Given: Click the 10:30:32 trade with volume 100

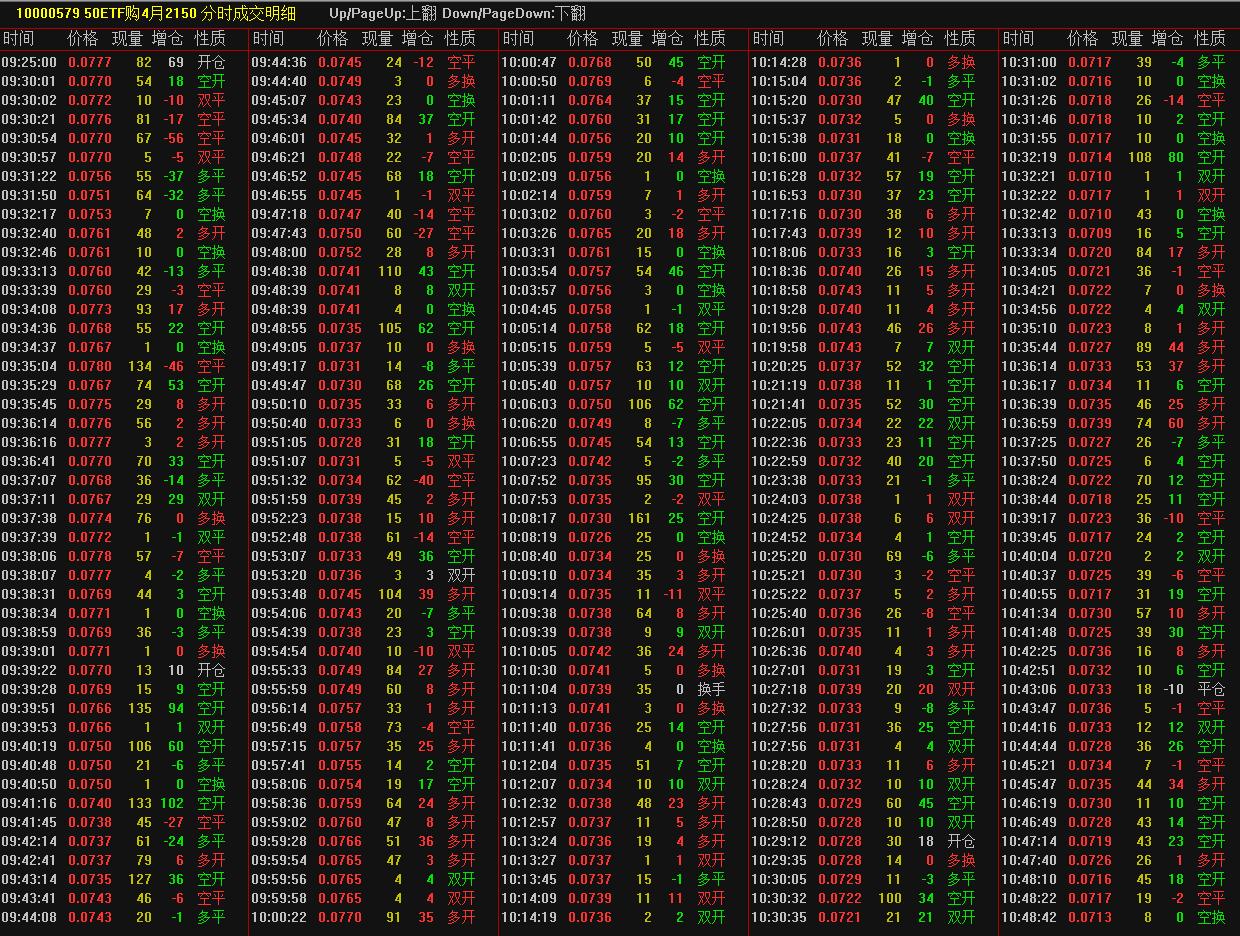Looking at the screenshot, I should [x=889, y=898].
